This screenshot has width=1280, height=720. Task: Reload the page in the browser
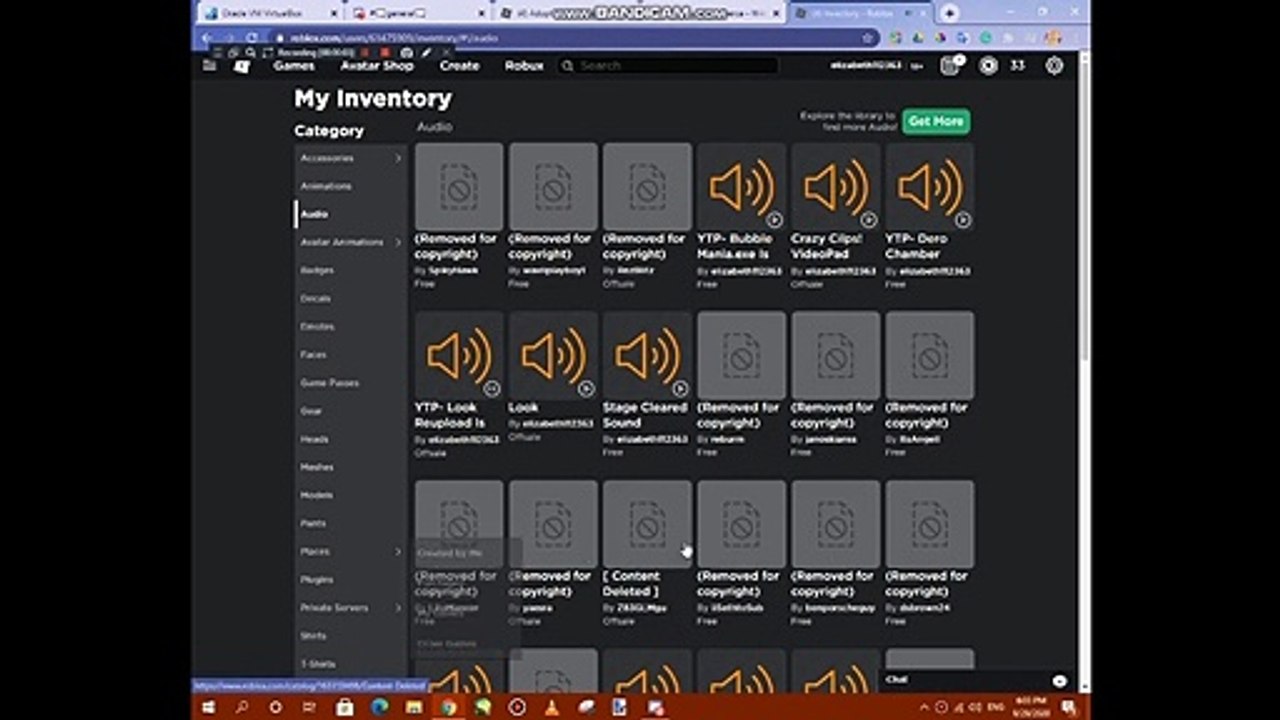point(251,38)
